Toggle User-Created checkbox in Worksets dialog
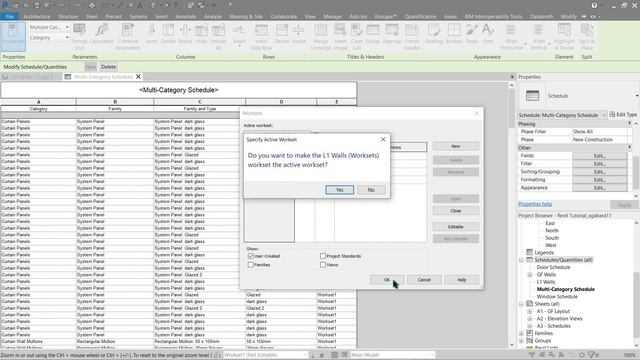This screenshot has width=640, height=360. (251, 256)
